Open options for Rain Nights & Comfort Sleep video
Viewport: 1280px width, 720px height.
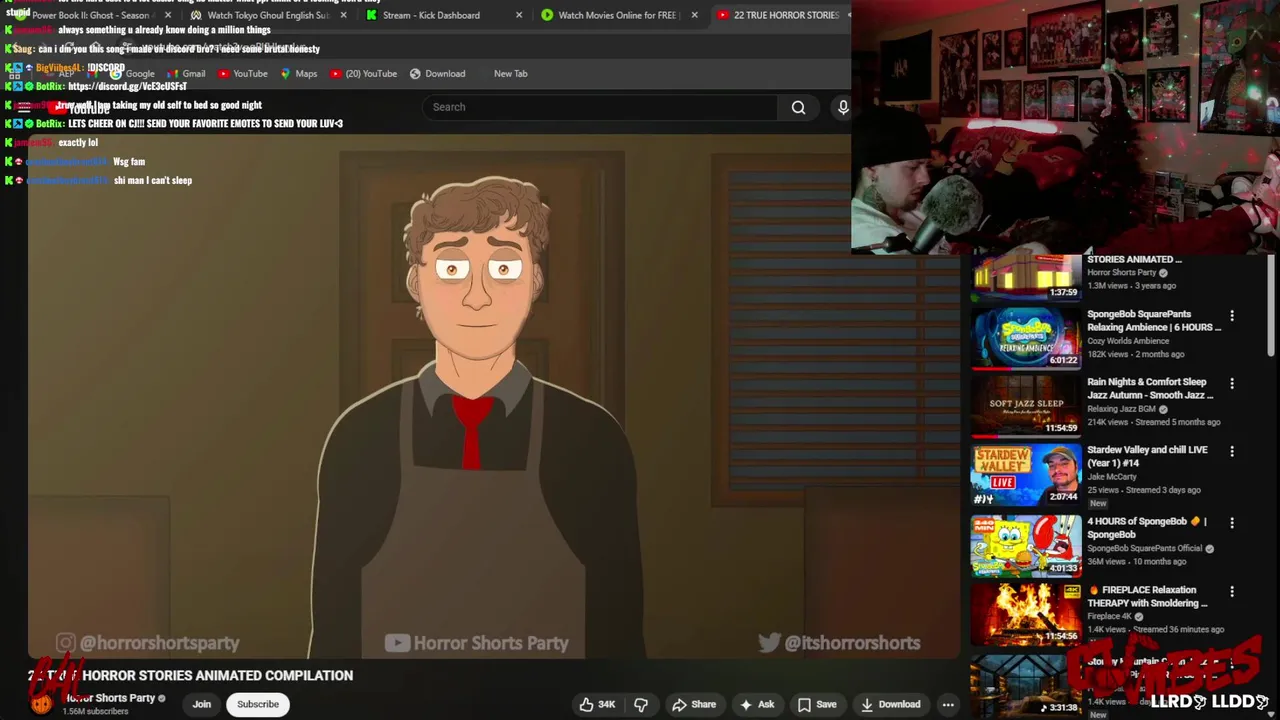coord(1232,384)
